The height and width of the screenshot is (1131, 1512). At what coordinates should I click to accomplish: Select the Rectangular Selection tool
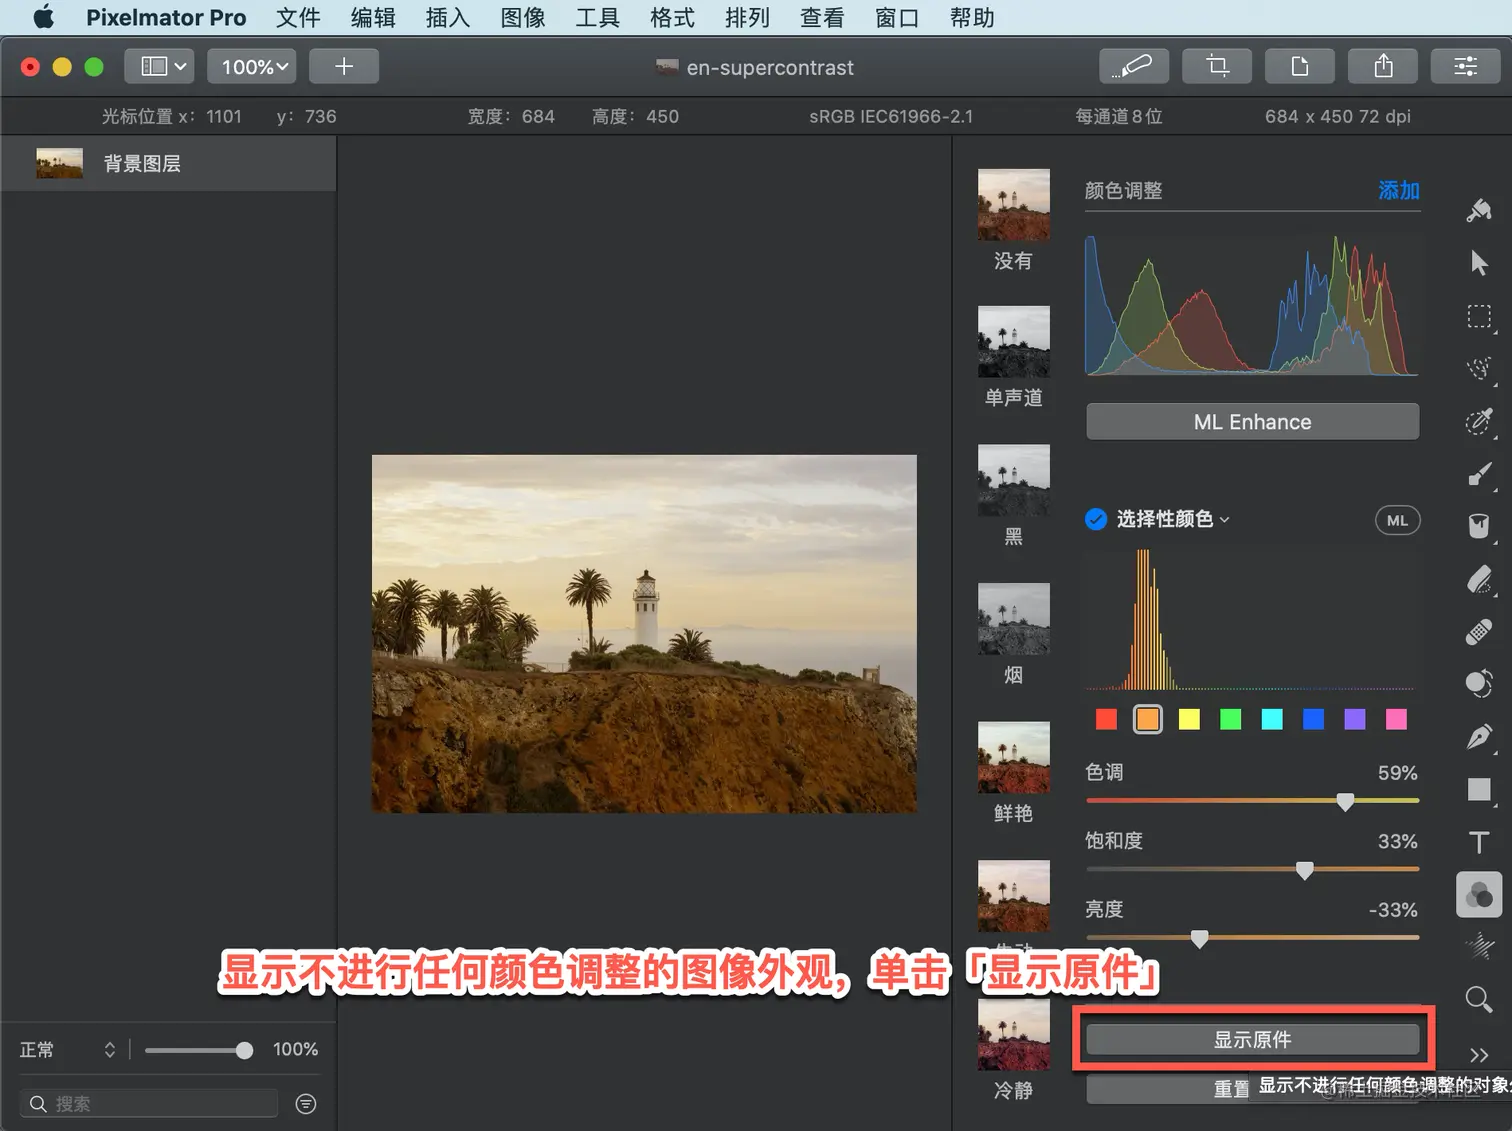pyautogui.click(x=1479, y=317)
